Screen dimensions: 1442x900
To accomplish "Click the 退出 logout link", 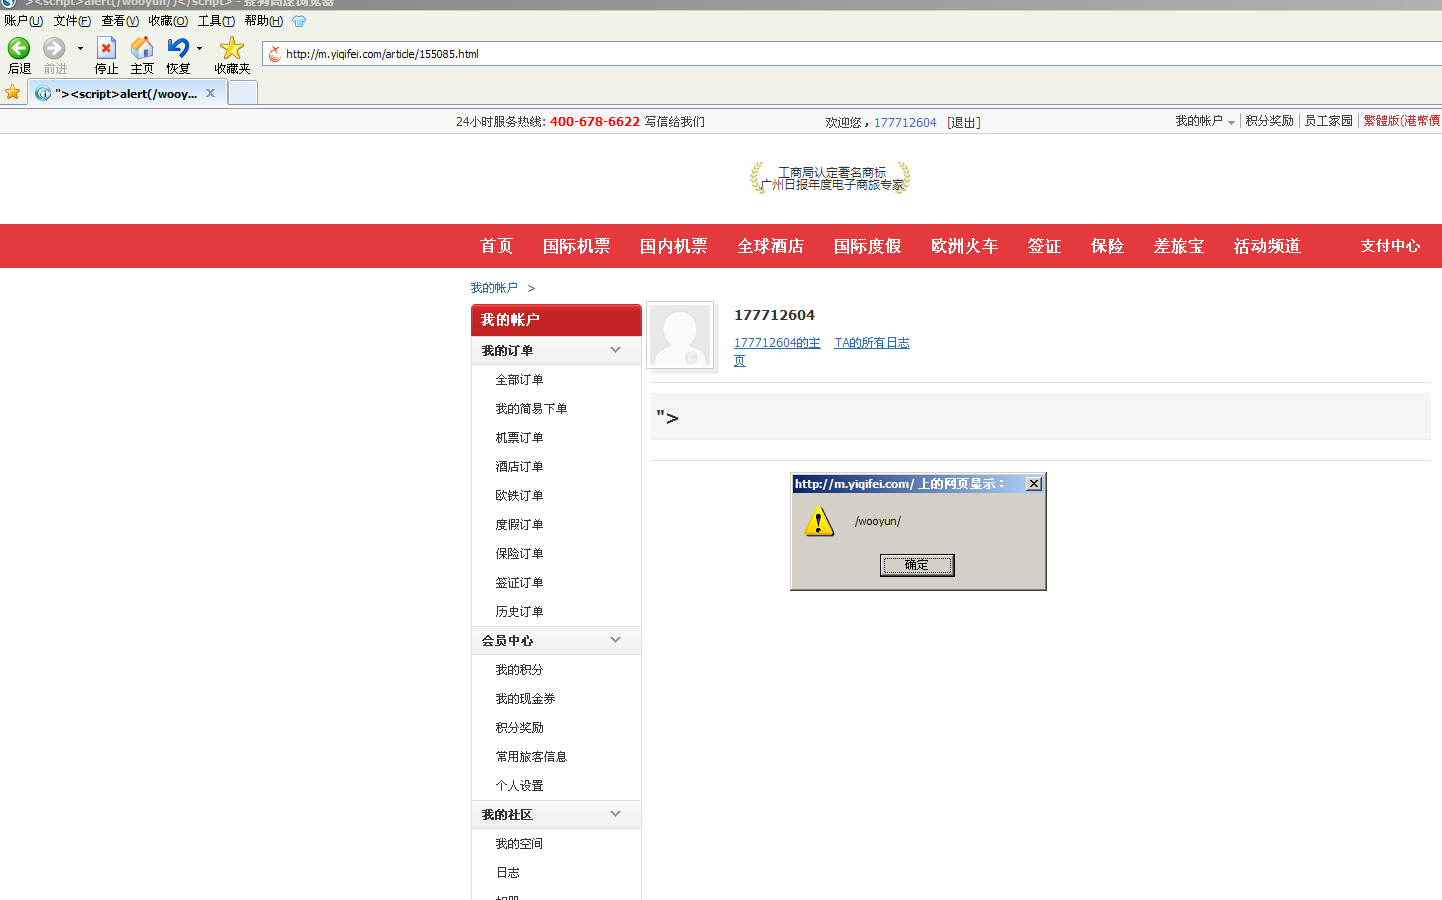I will (964, 123).
